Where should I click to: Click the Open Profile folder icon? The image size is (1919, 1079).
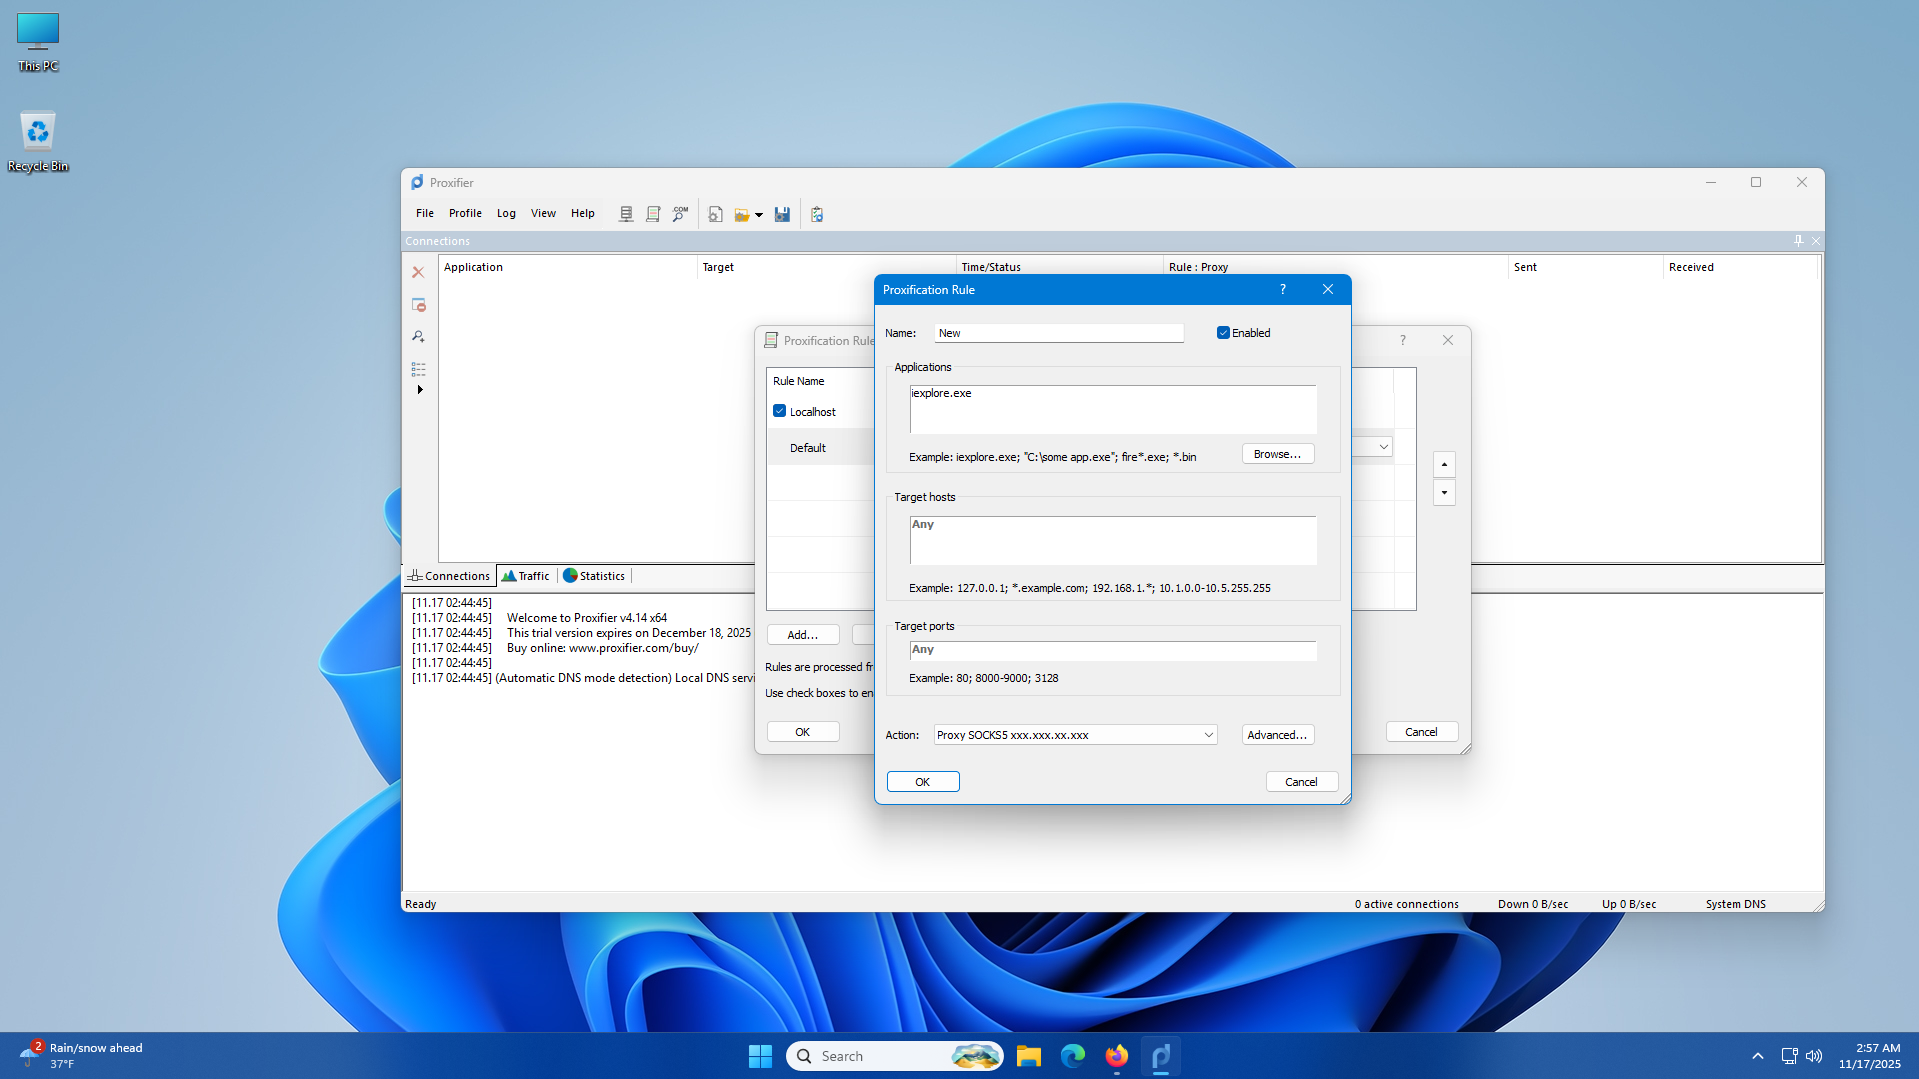point(742,214)
